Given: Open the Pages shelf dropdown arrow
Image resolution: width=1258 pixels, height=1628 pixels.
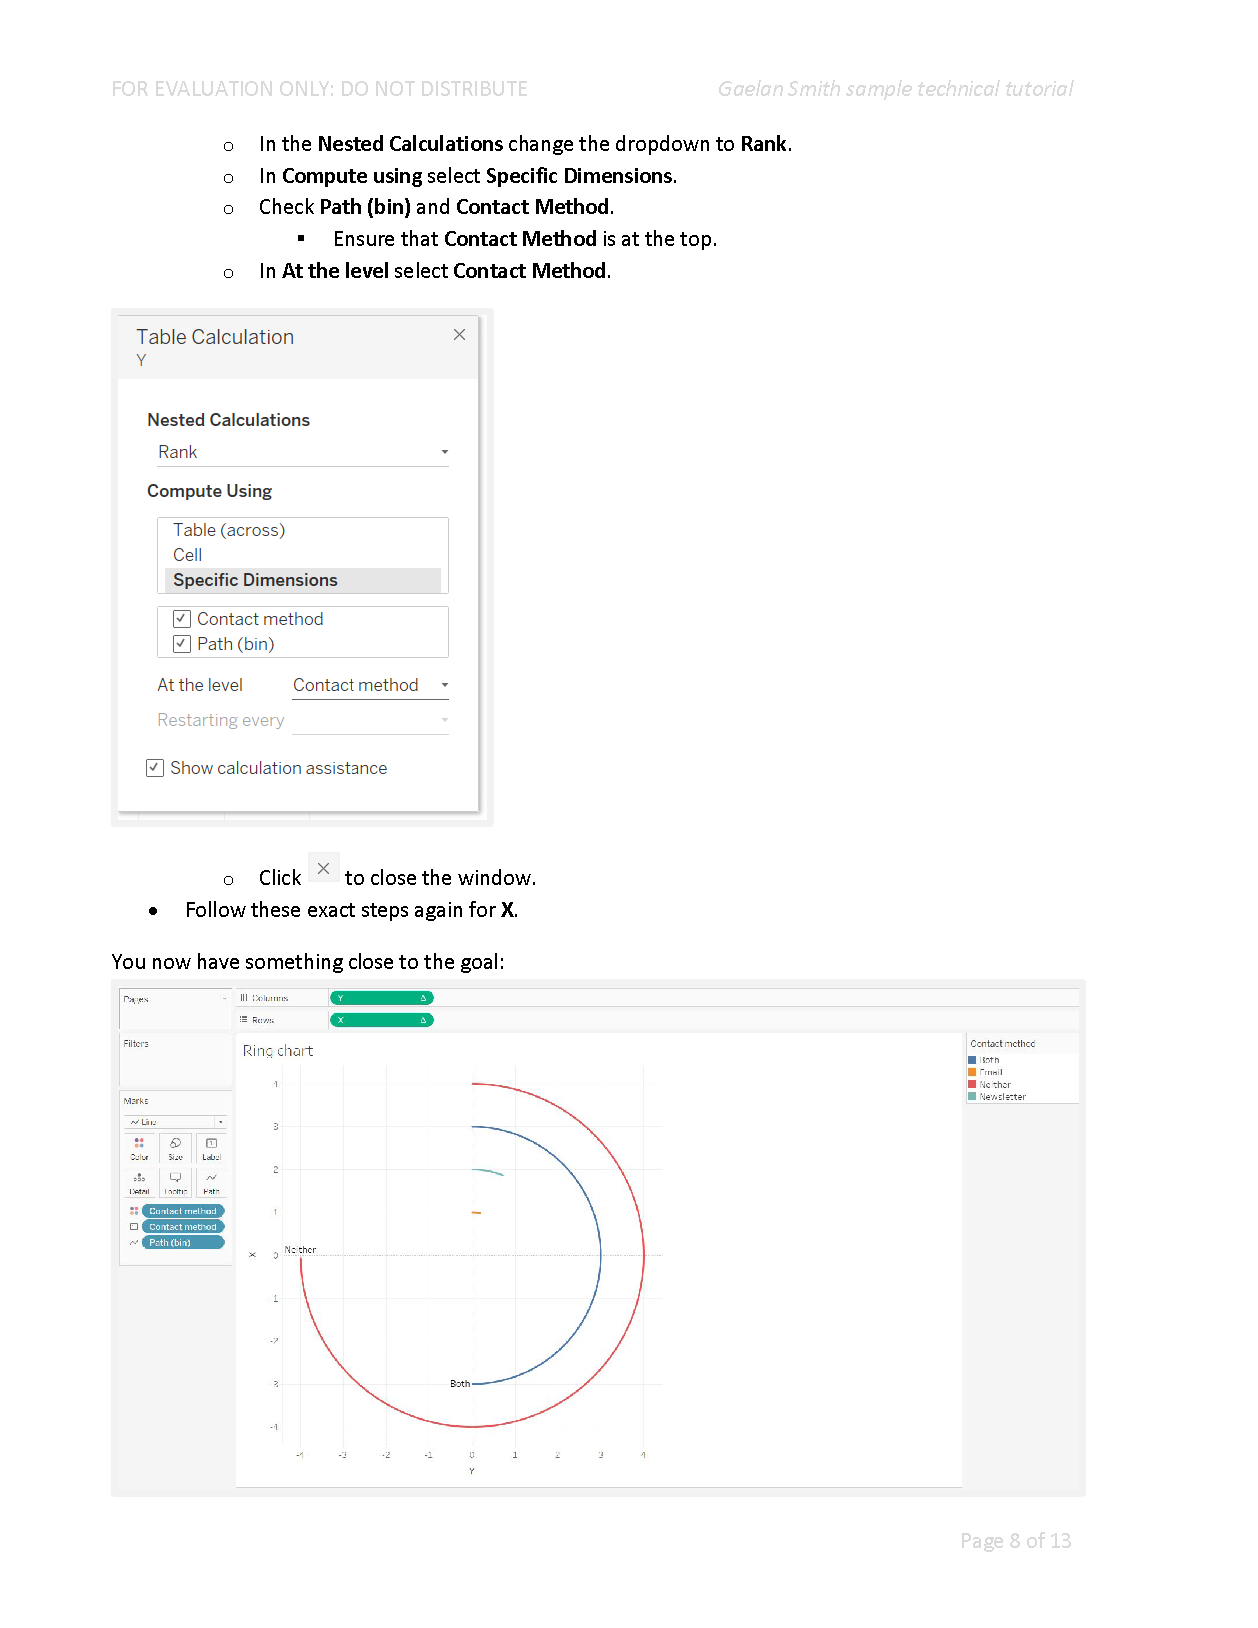Looking at the screenshot, I should coord(224,999).
